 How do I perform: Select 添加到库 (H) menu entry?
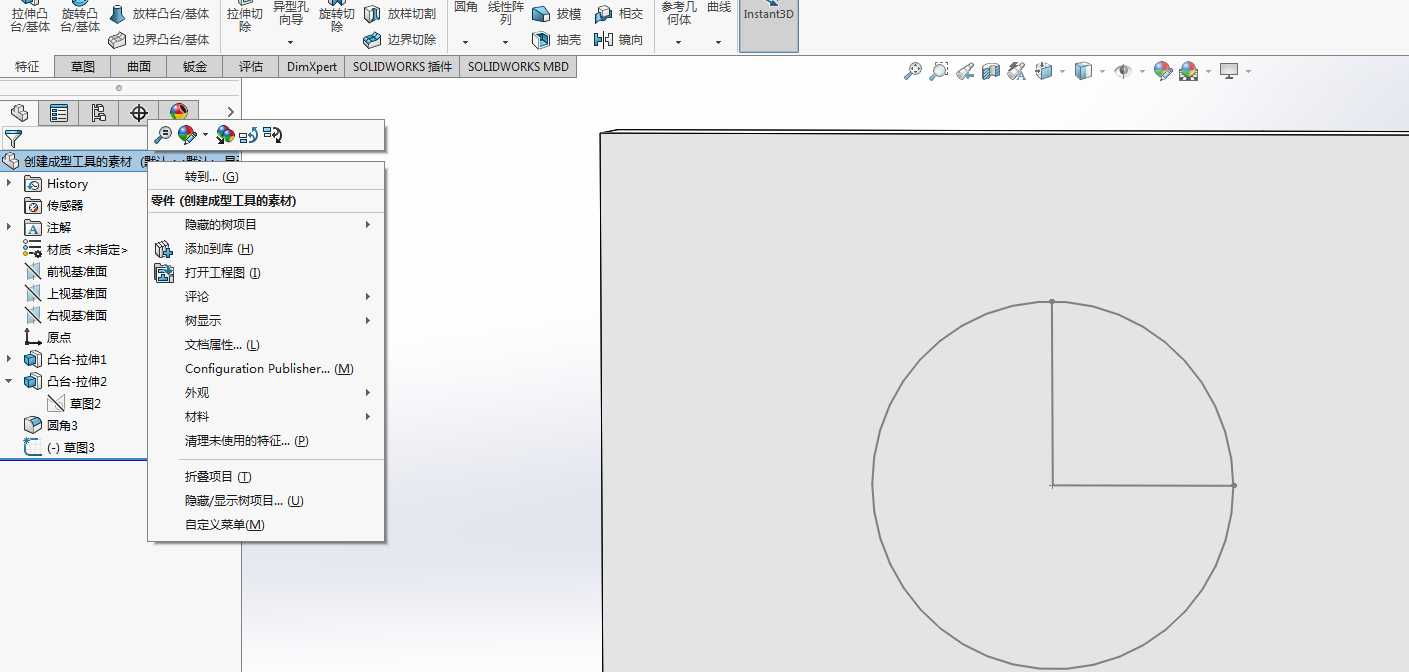click(266, 249)
